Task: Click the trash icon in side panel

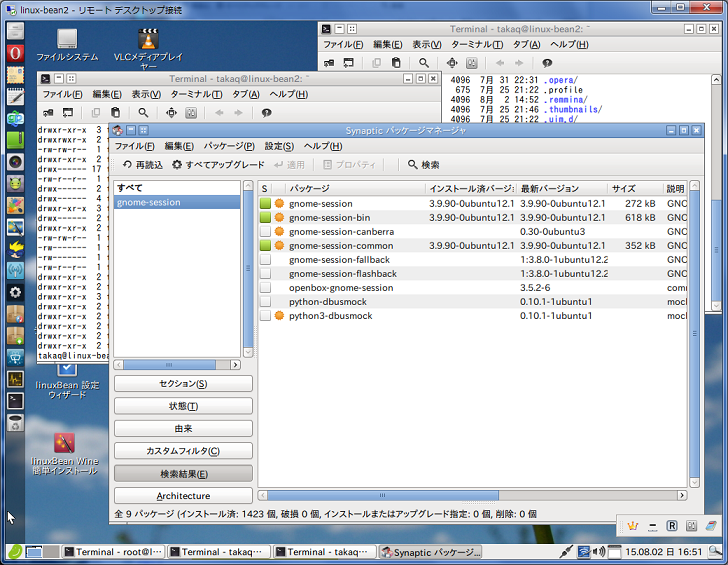Action: 15,422
